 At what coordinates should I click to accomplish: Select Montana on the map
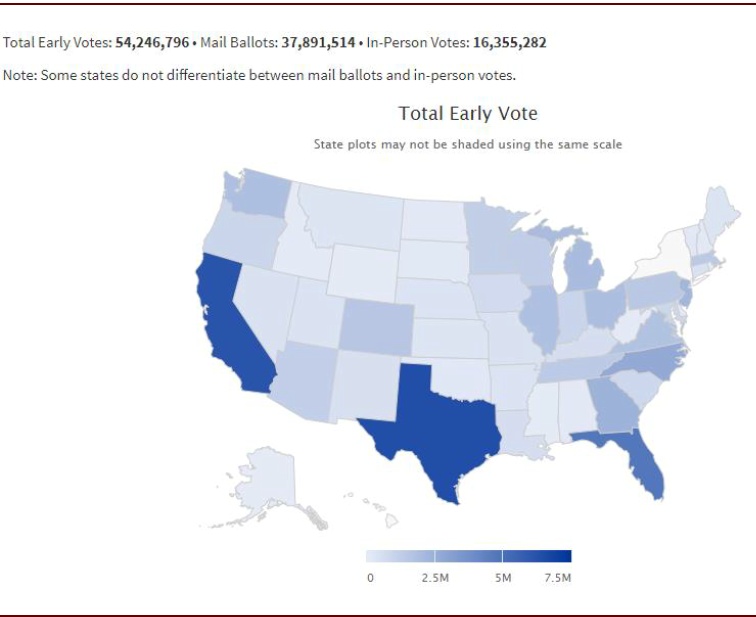[x=350, y=215]
